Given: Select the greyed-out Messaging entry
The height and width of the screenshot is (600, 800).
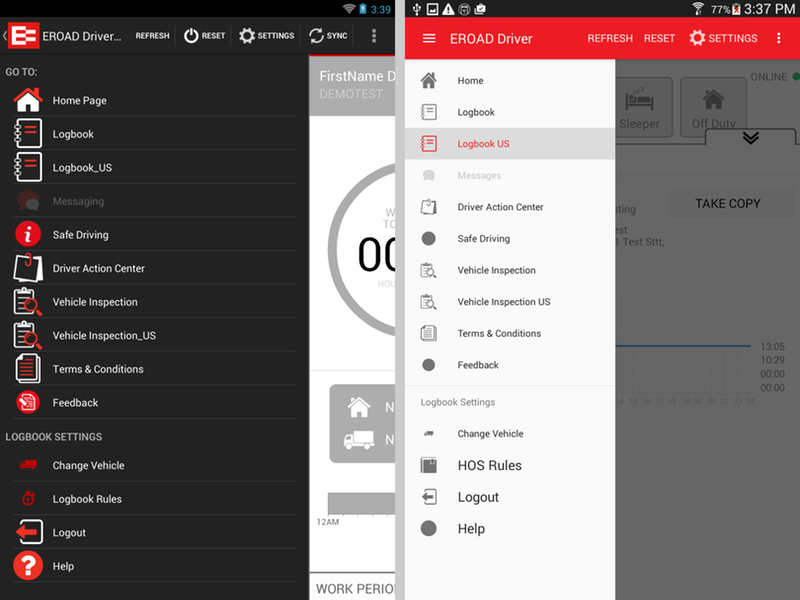Looking at the screenshot, I should [x=155, y=201].
